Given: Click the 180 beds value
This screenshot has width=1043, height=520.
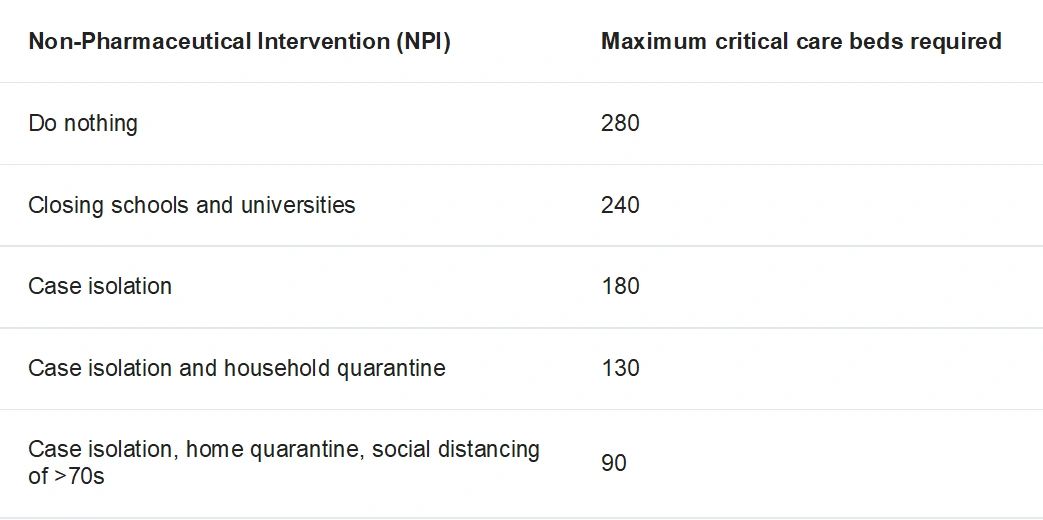Looking at the screenshot, I should [620, 286].
